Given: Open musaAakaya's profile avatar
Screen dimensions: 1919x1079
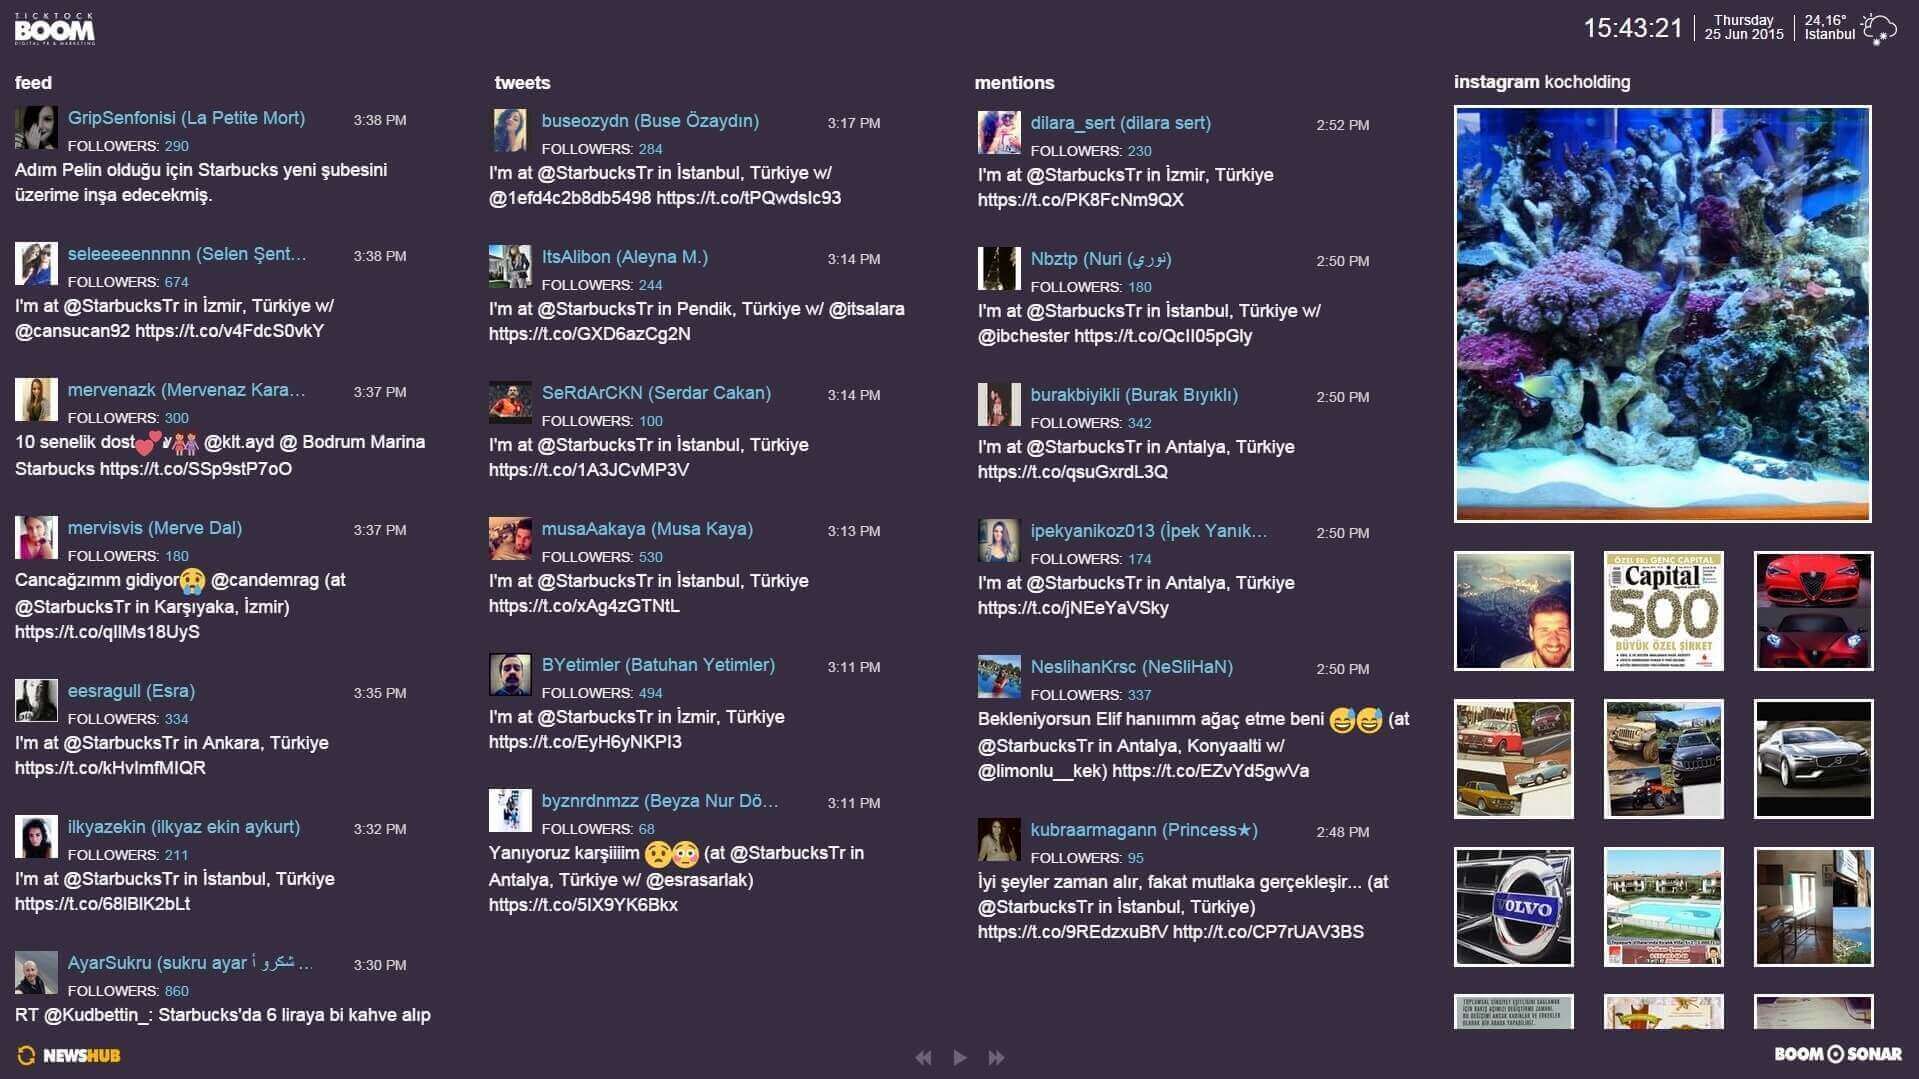Looking at the screenshot, I should pos(510,540).
